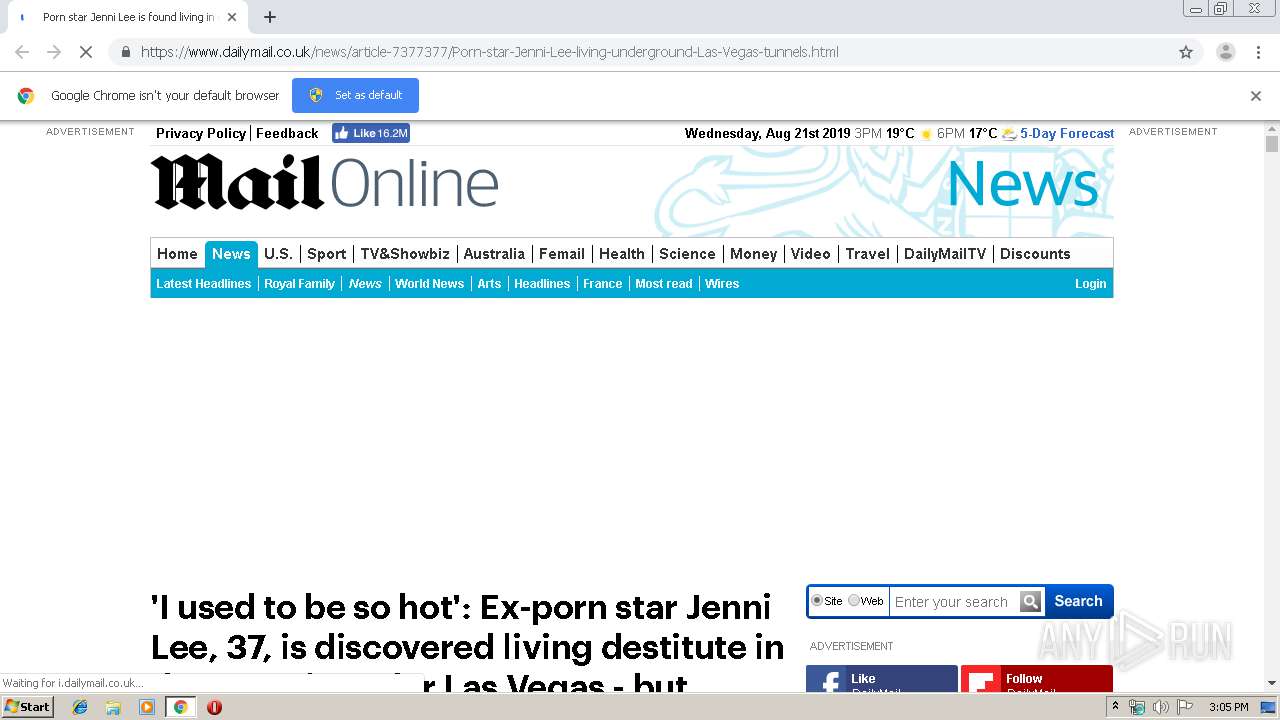
Task: Follow DailyMail on Flipboard
Action: pyautogui.click(x=1037, y=679)
